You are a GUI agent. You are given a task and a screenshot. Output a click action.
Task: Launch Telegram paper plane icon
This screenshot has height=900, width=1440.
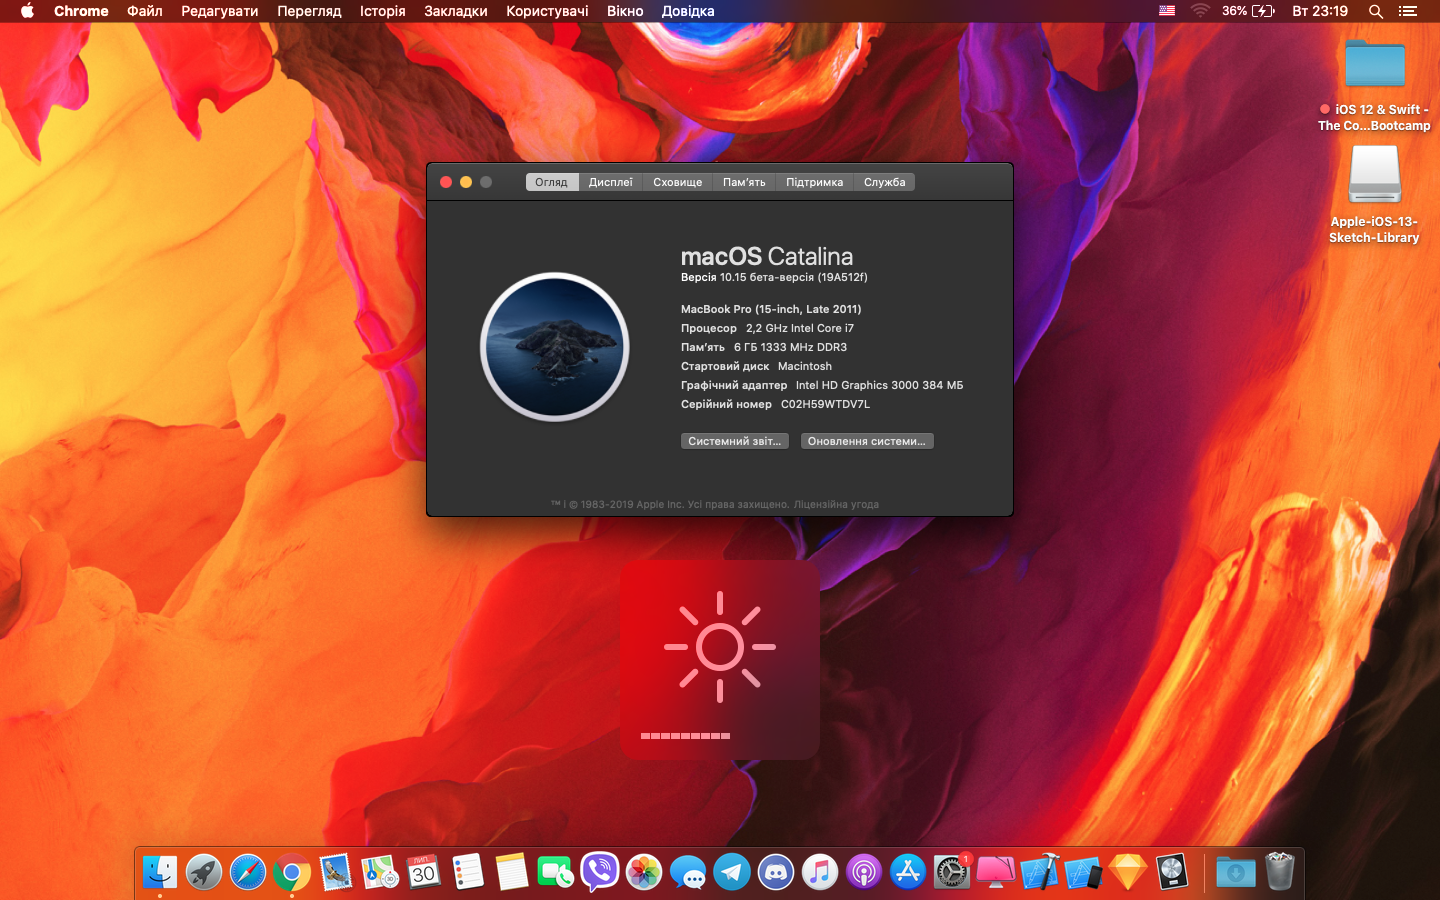click(x=732, y=872)
